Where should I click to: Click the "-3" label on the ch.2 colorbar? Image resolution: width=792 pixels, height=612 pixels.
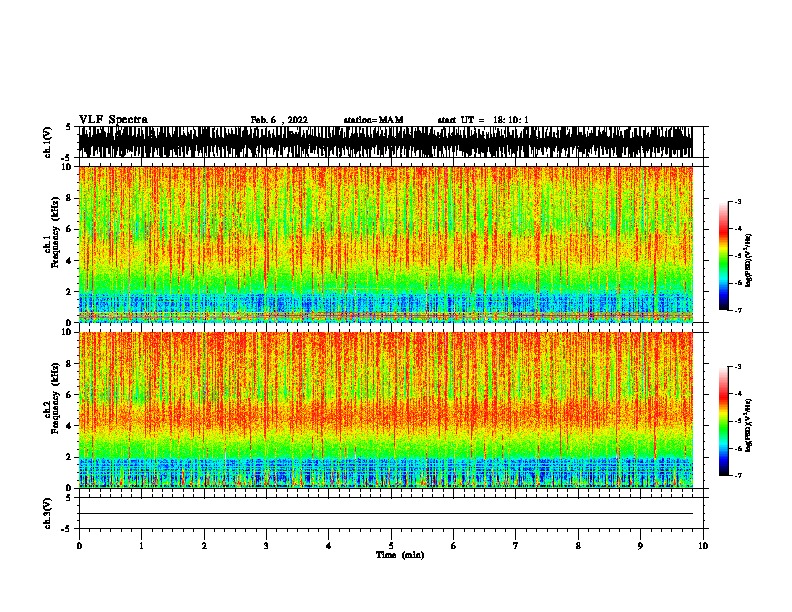click(738, 367)
